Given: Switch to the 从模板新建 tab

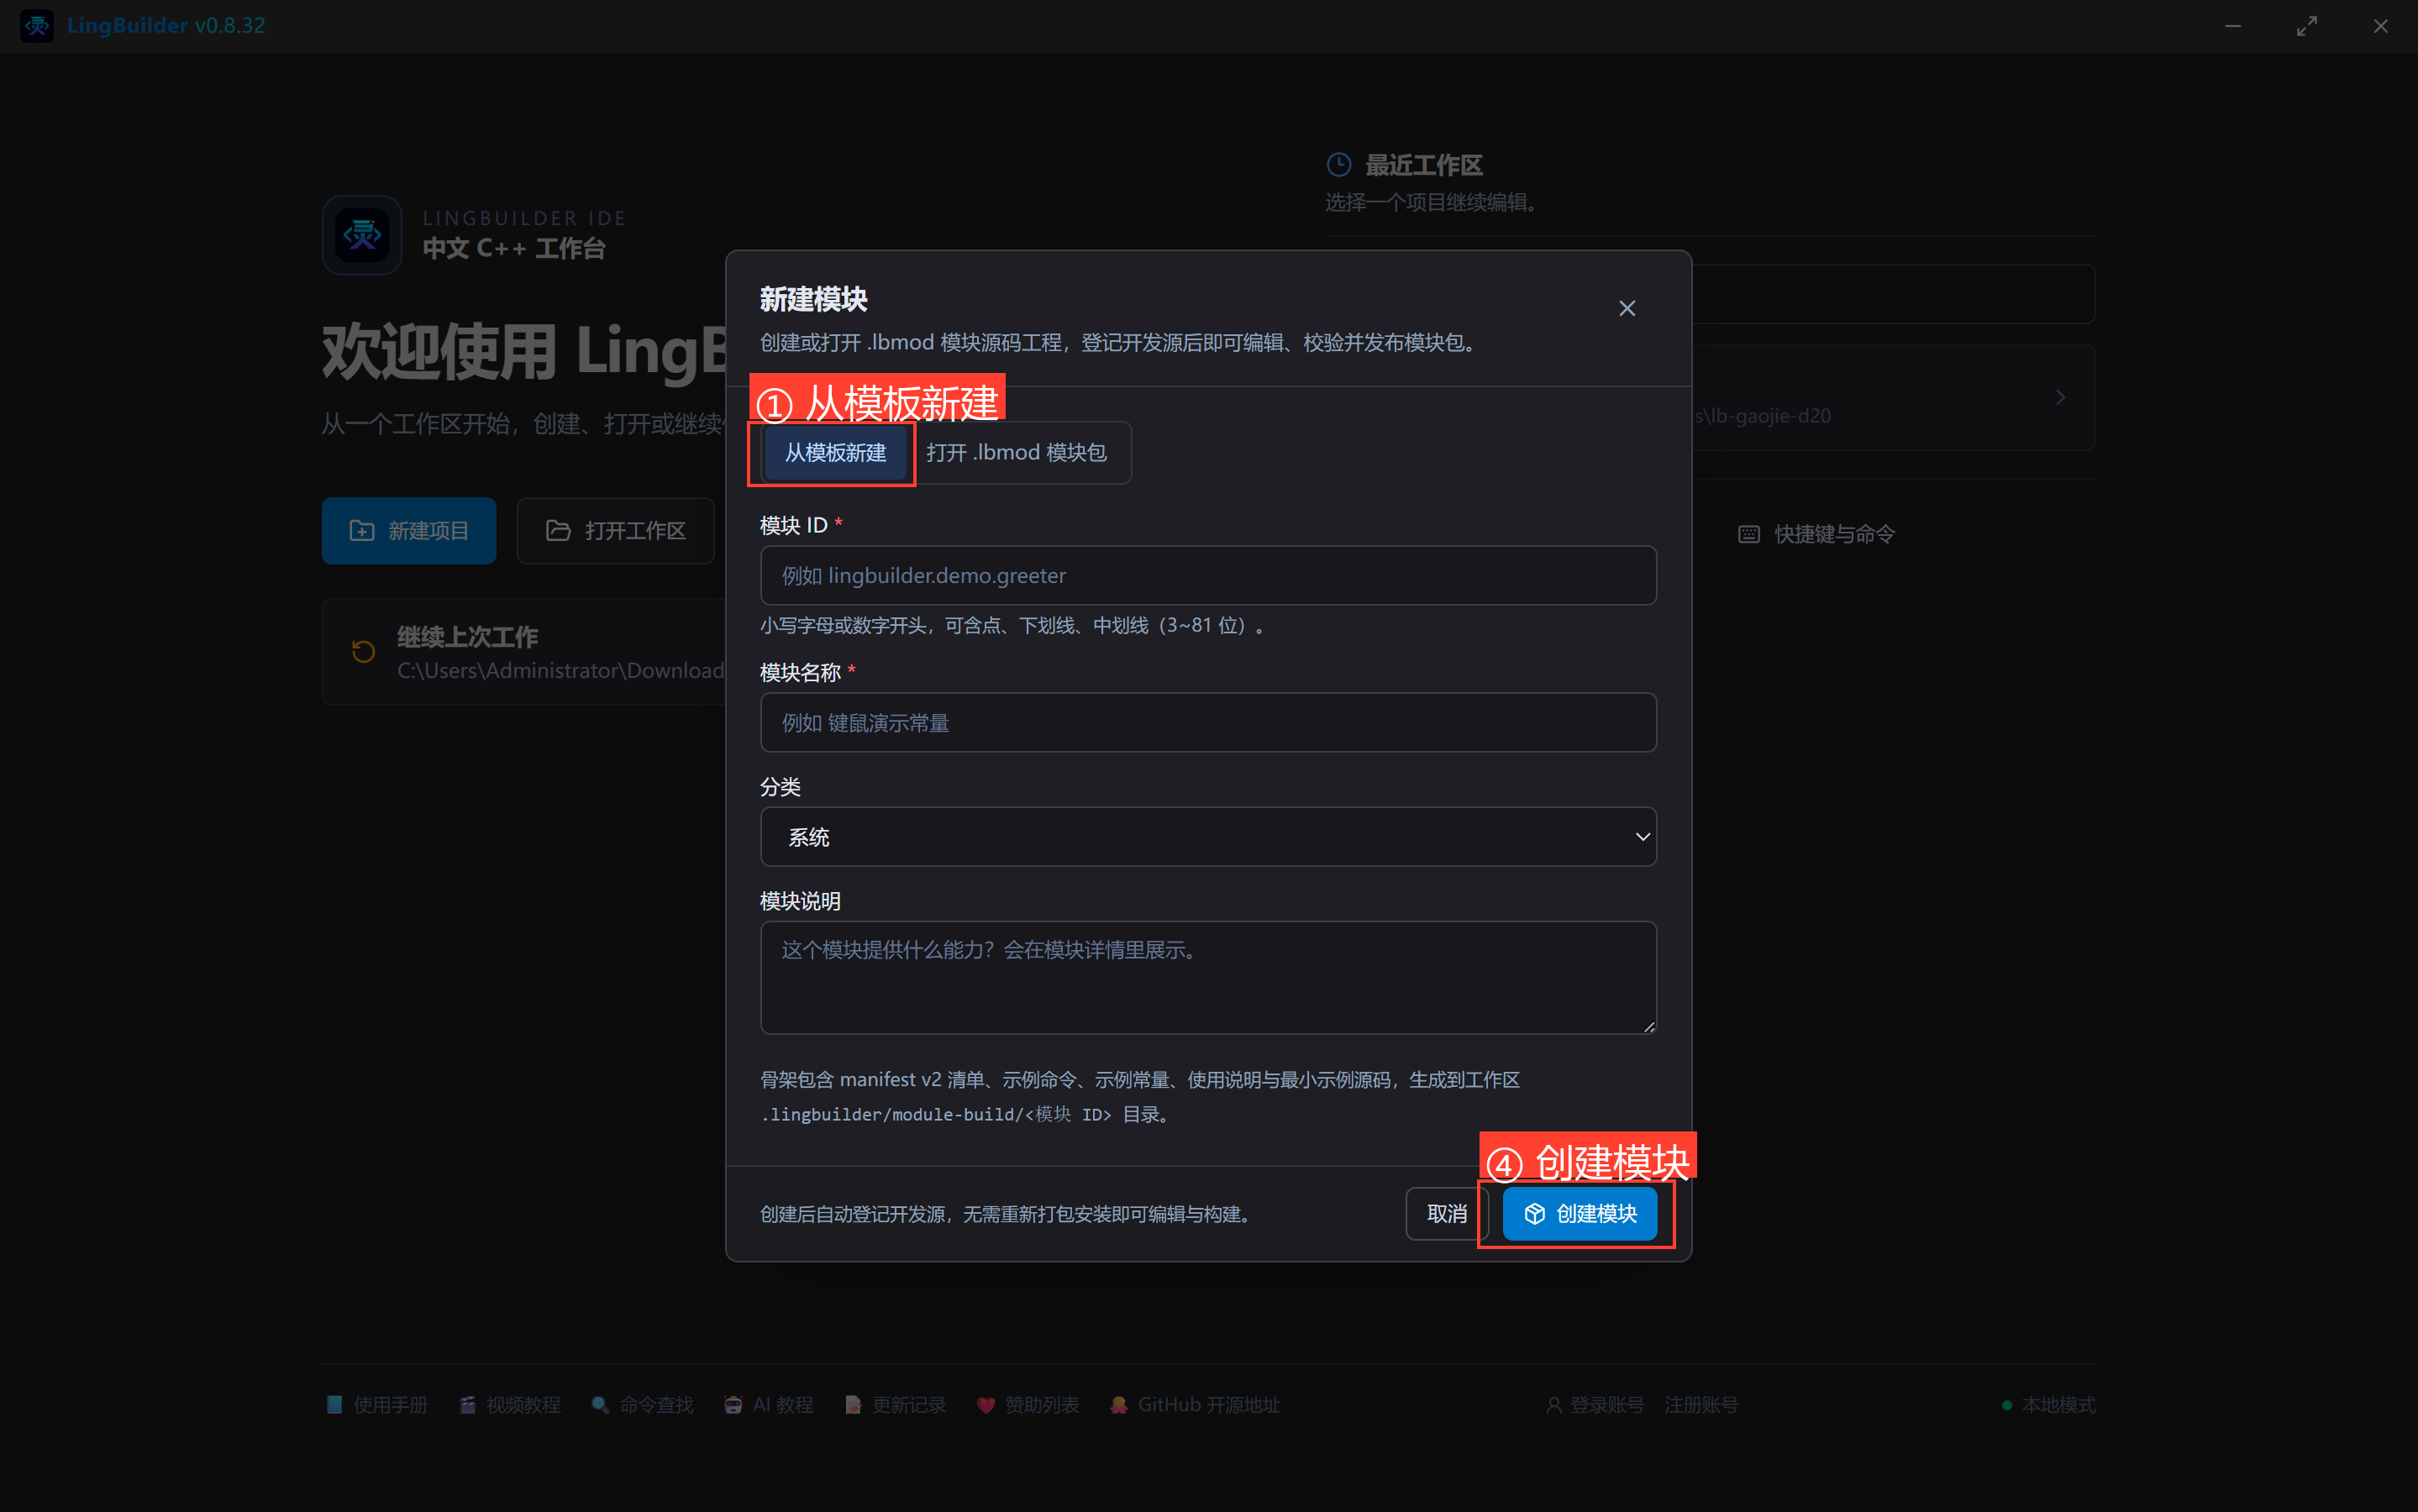Looking at the screenshot, I should (x=835, y=453).
